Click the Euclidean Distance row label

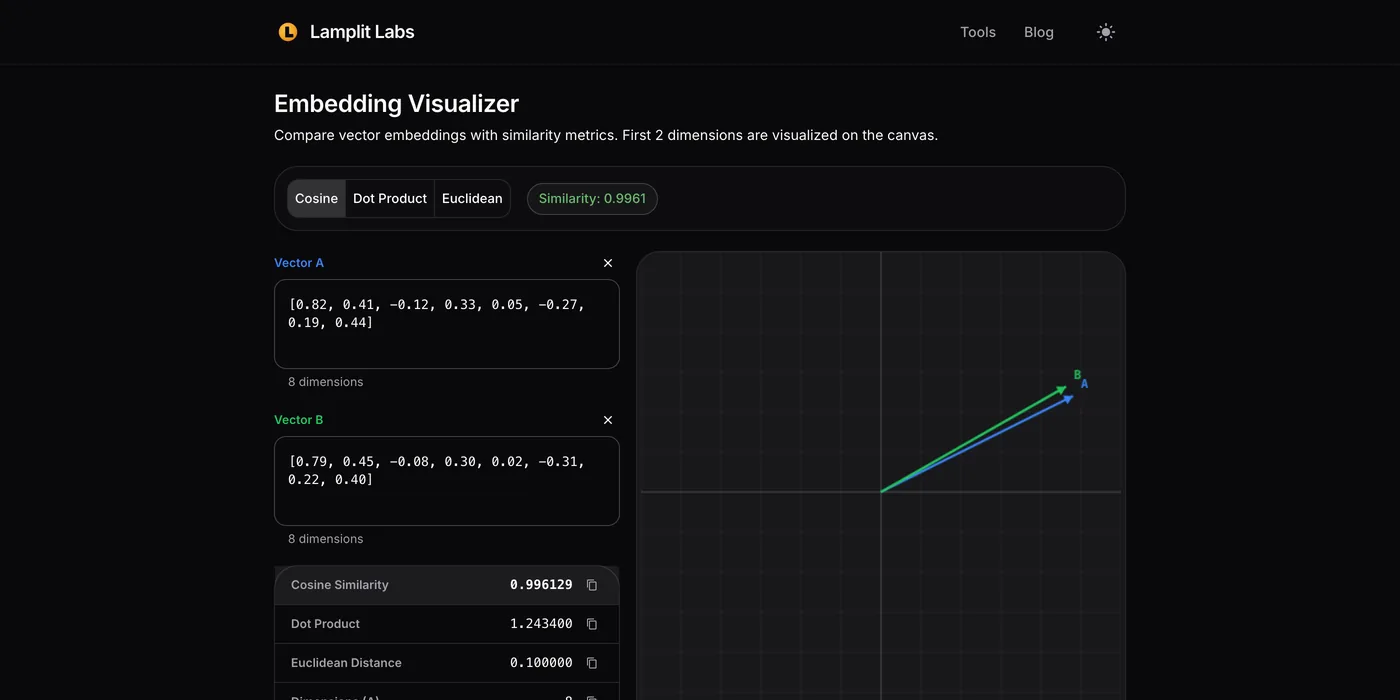[x=346, y=663]
